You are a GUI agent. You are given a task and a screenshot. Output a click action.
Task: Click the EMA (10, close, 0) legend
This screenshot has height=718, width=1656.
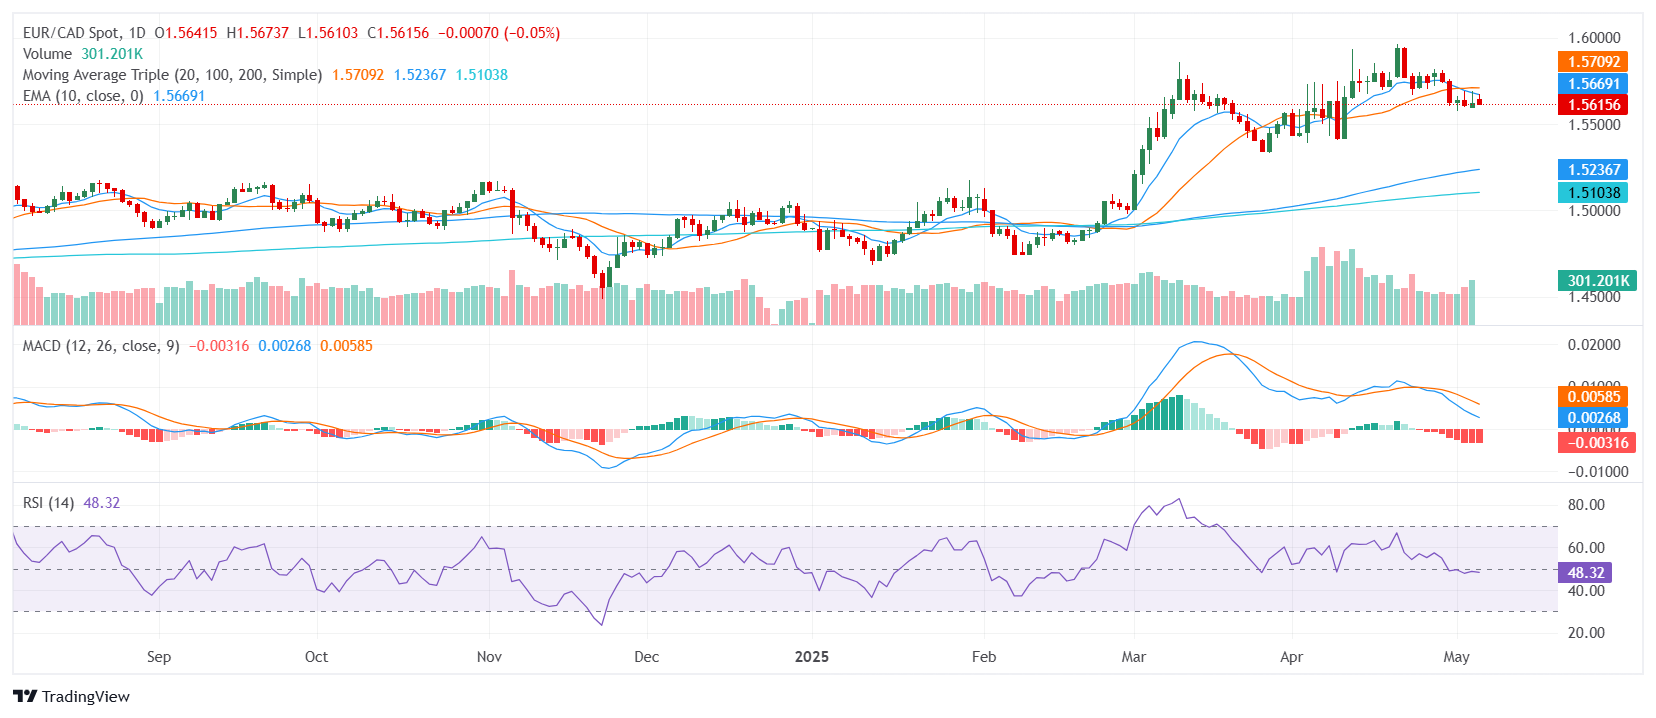click(83, 96)
